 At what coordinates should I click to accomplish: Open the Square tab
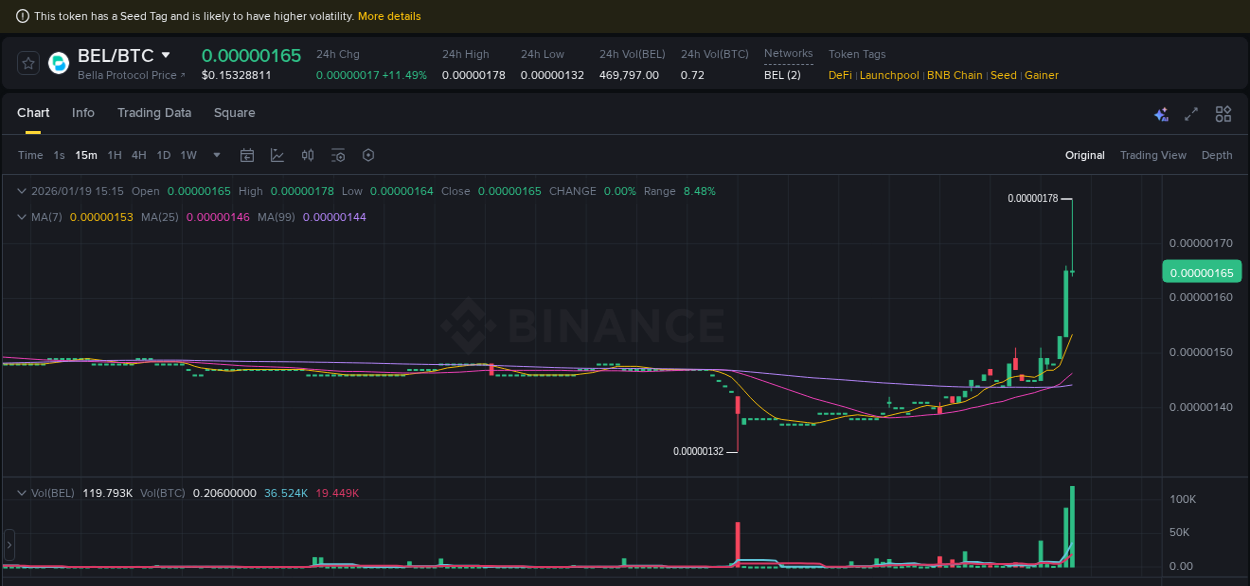234,113
